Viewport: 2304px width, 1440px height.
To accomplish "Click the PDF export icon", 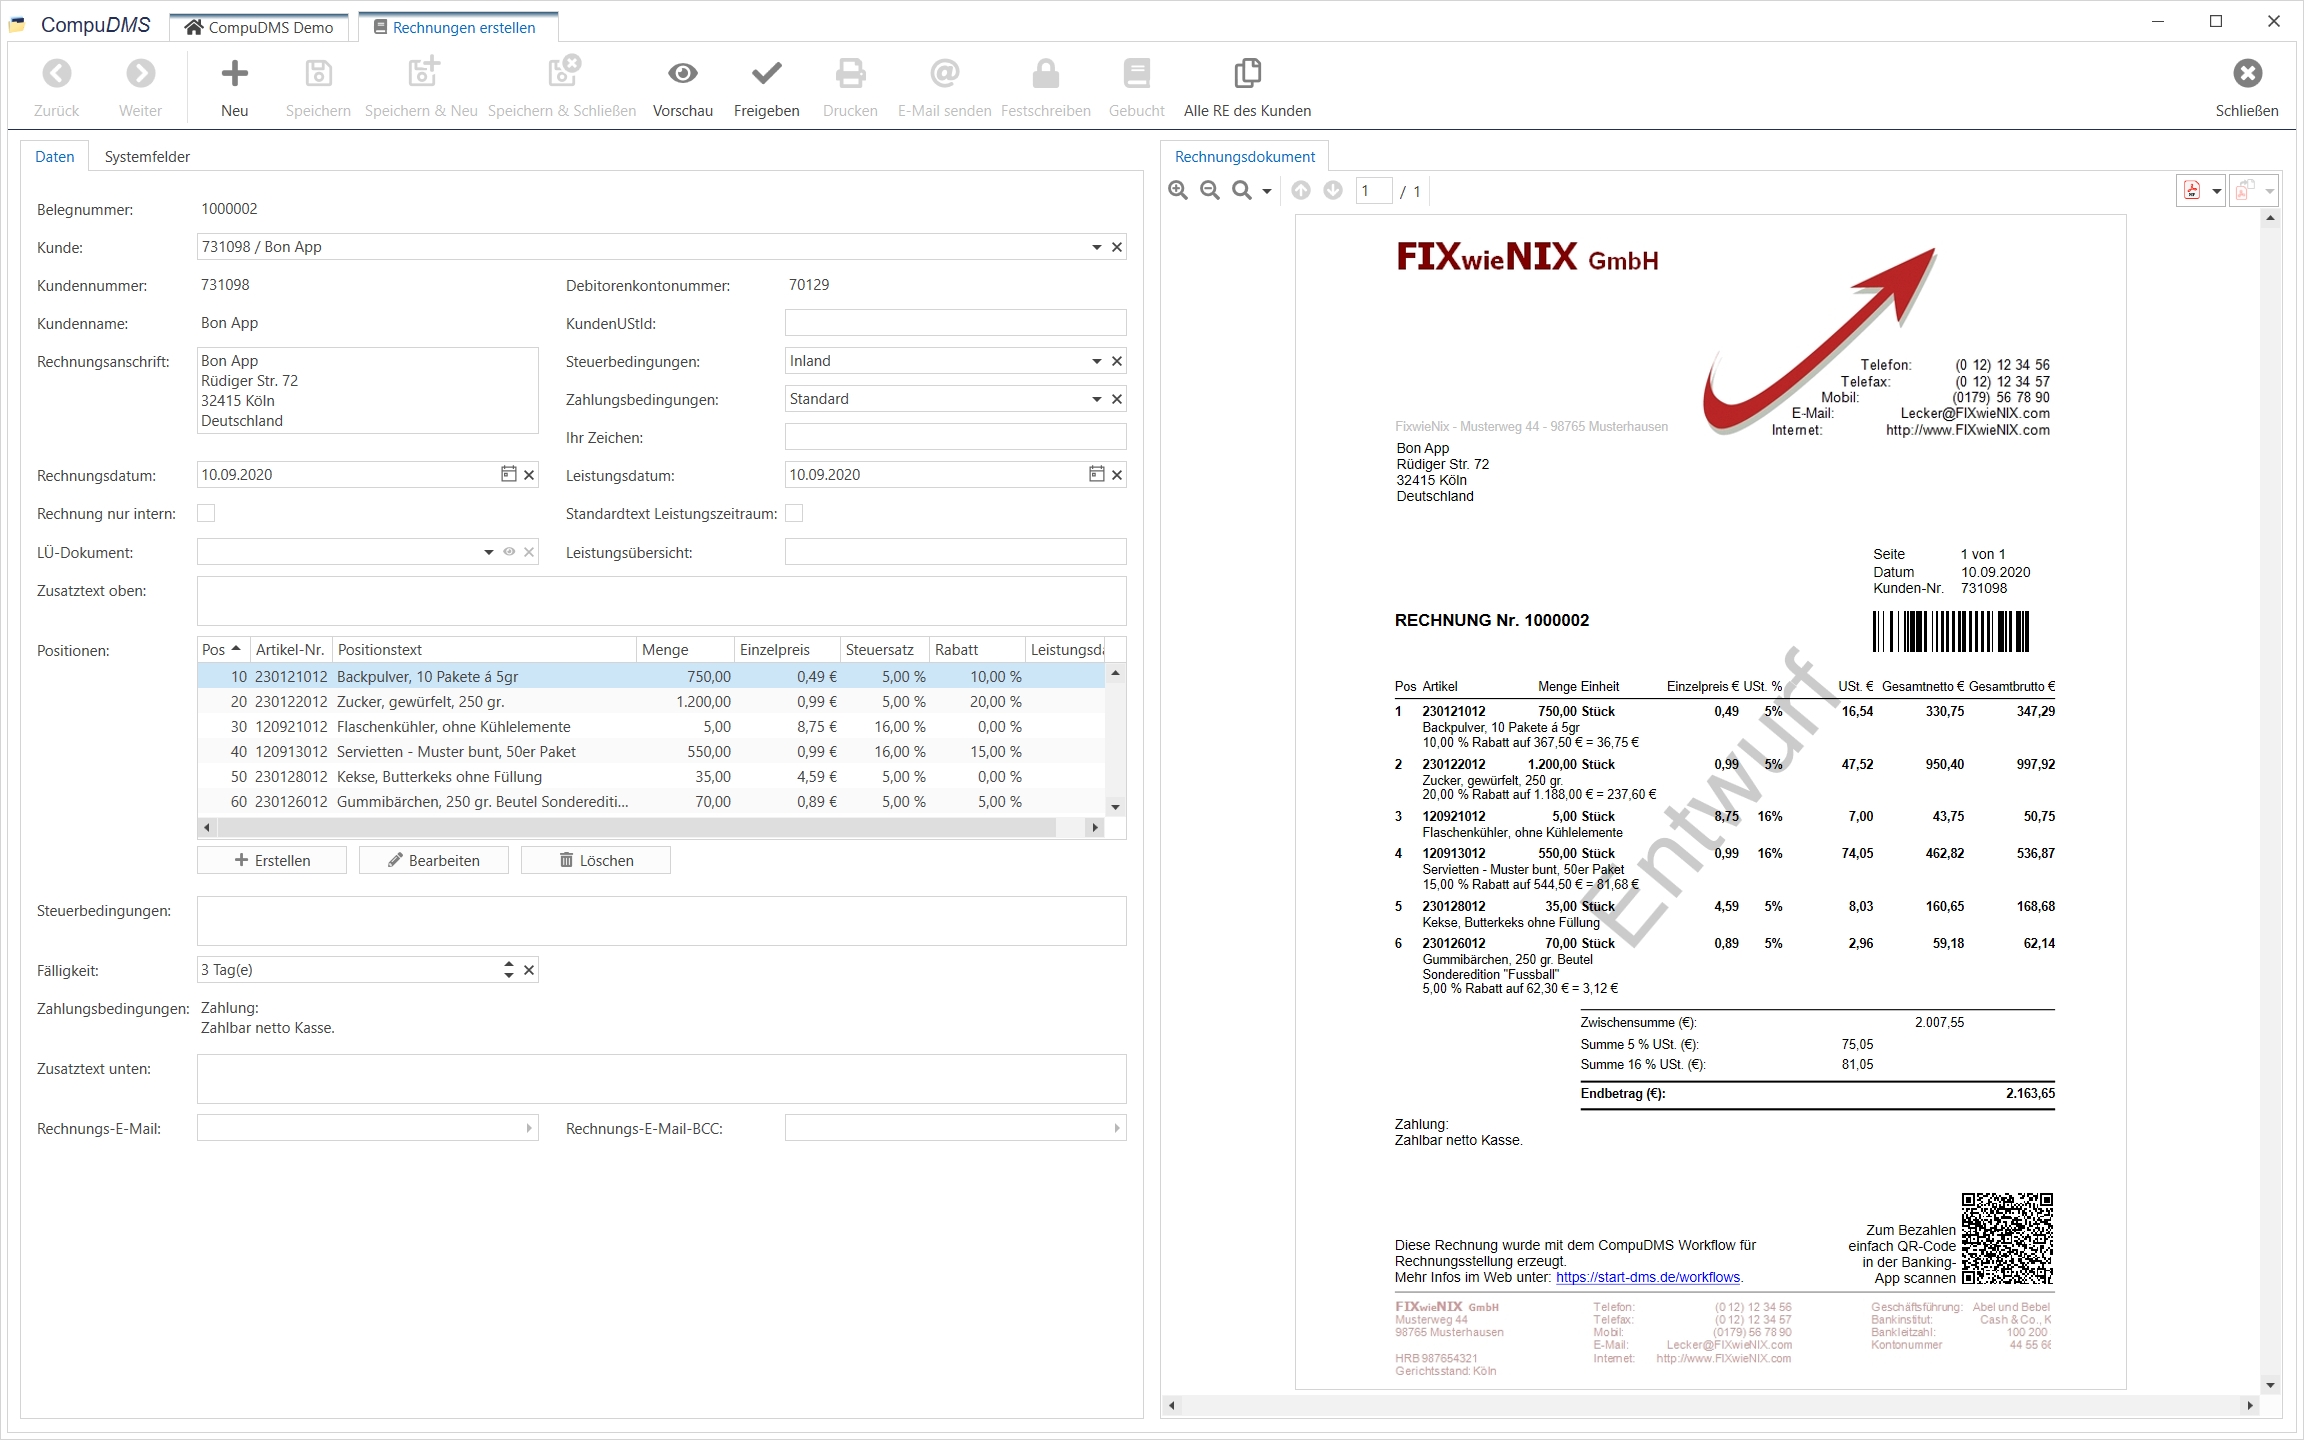I will tap(2192, 191).
